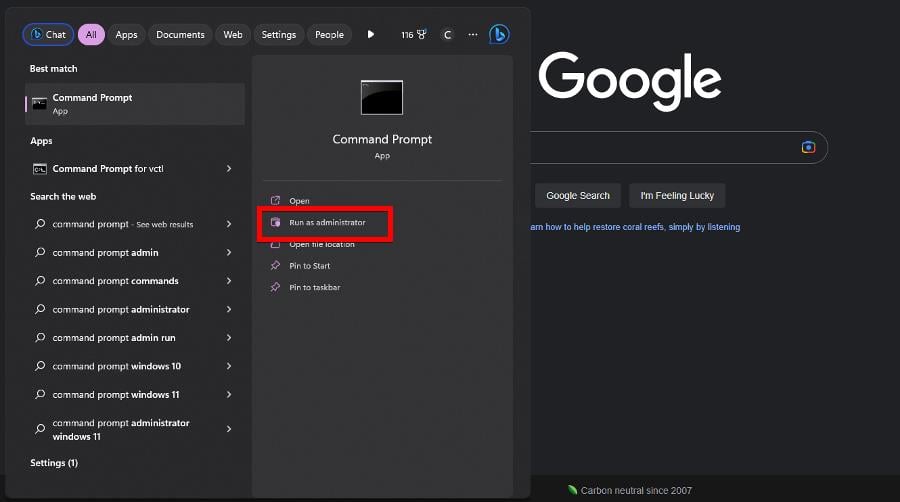Image resolution: width=900 pixels, height=502 pixels.
Task: Click the Command Prompt icon in best match
Action: pyautogui.click(x=40, y=104)
